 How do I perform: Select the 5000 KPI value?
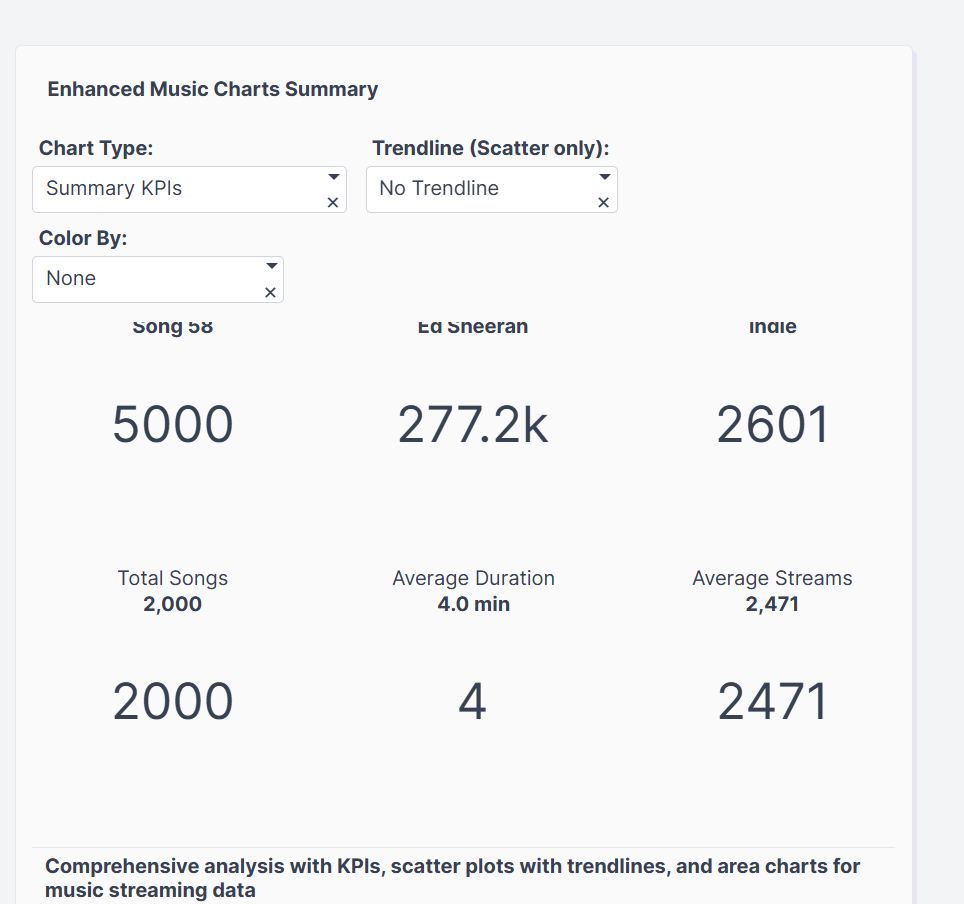tap(173, 425)
